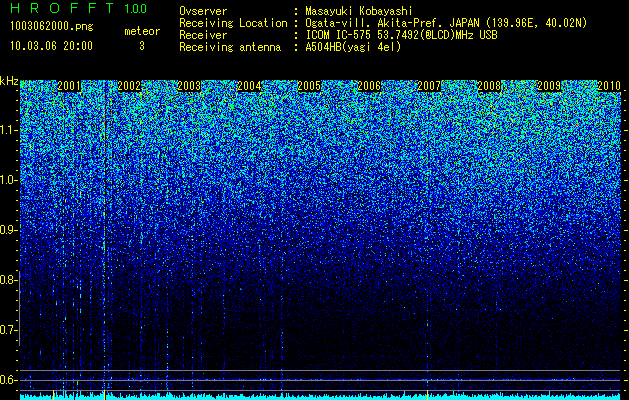Click the 2007 time marker
The image size is (629, 400).
(x=429, y=86)
